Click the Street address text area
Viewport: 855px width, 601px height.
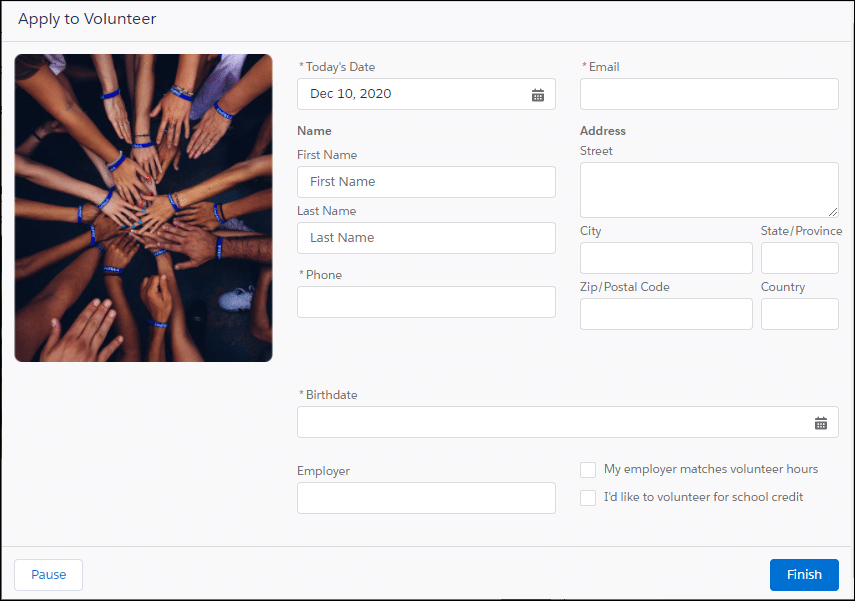pos(709,190)
